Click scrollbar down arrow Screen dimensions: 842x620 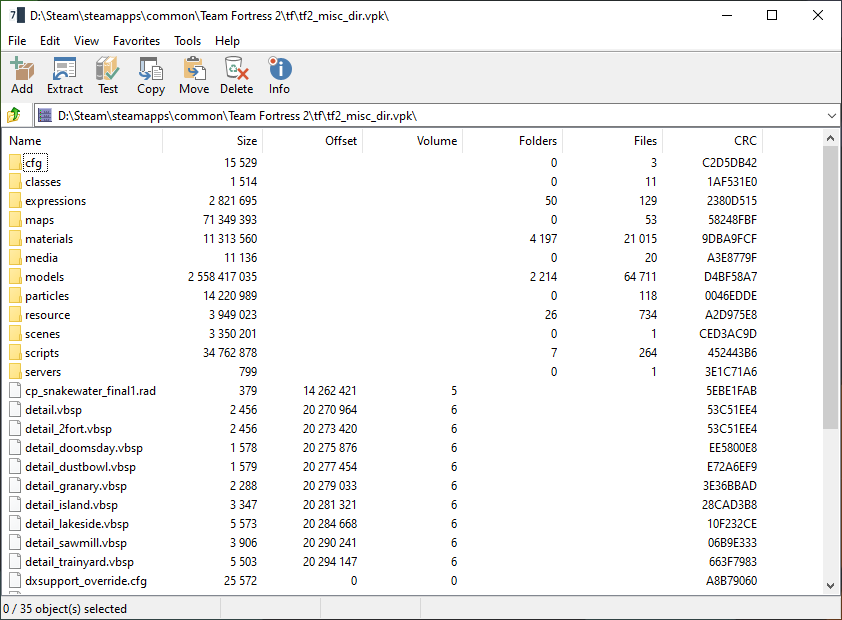click(830, 586)
